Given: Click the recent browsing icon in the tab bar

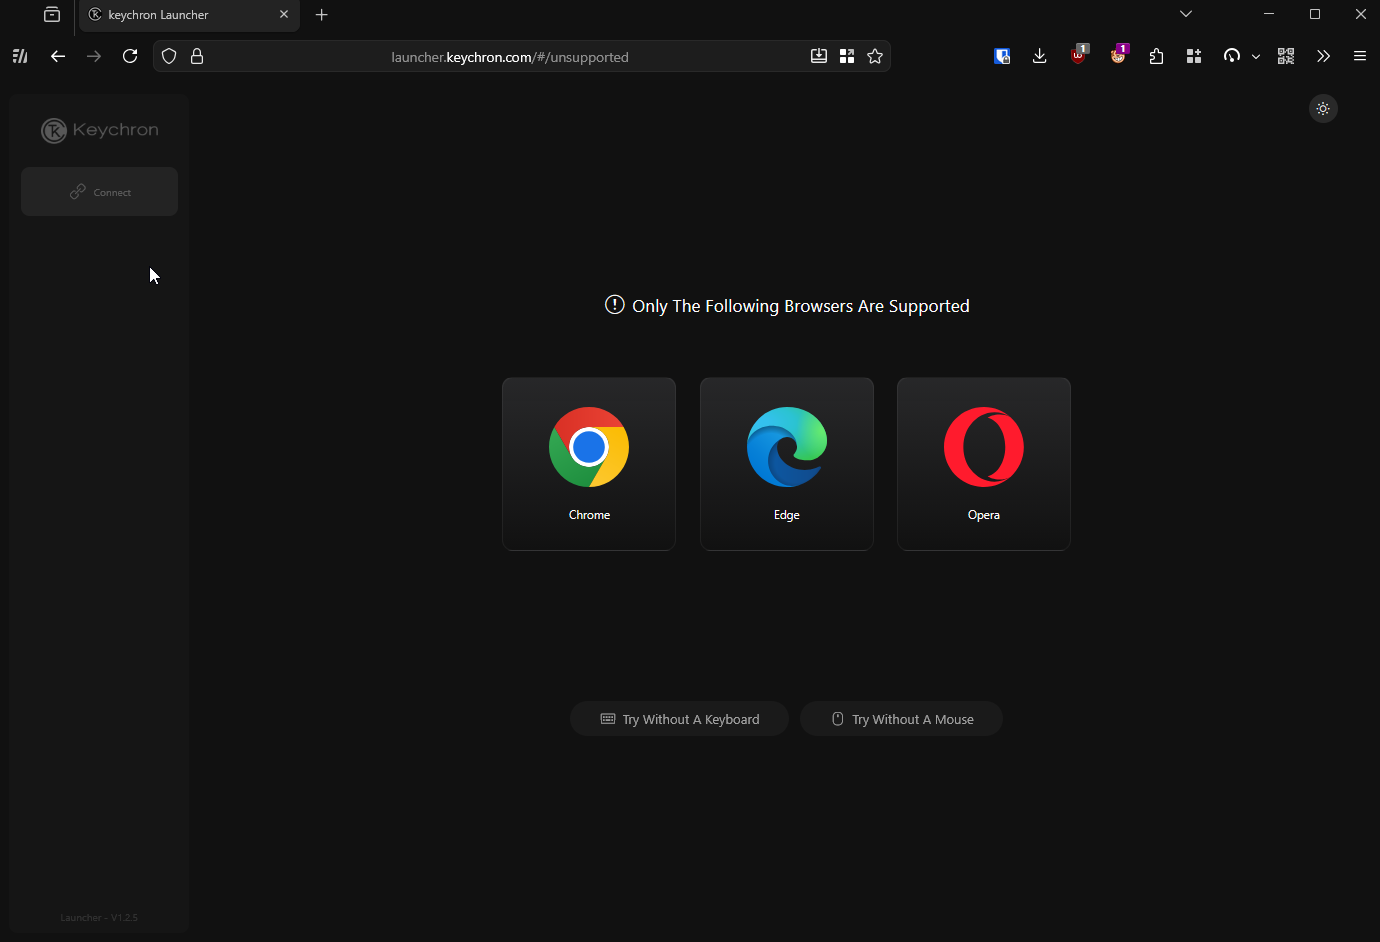Looking at the screenshot, I should pos(52,15).
